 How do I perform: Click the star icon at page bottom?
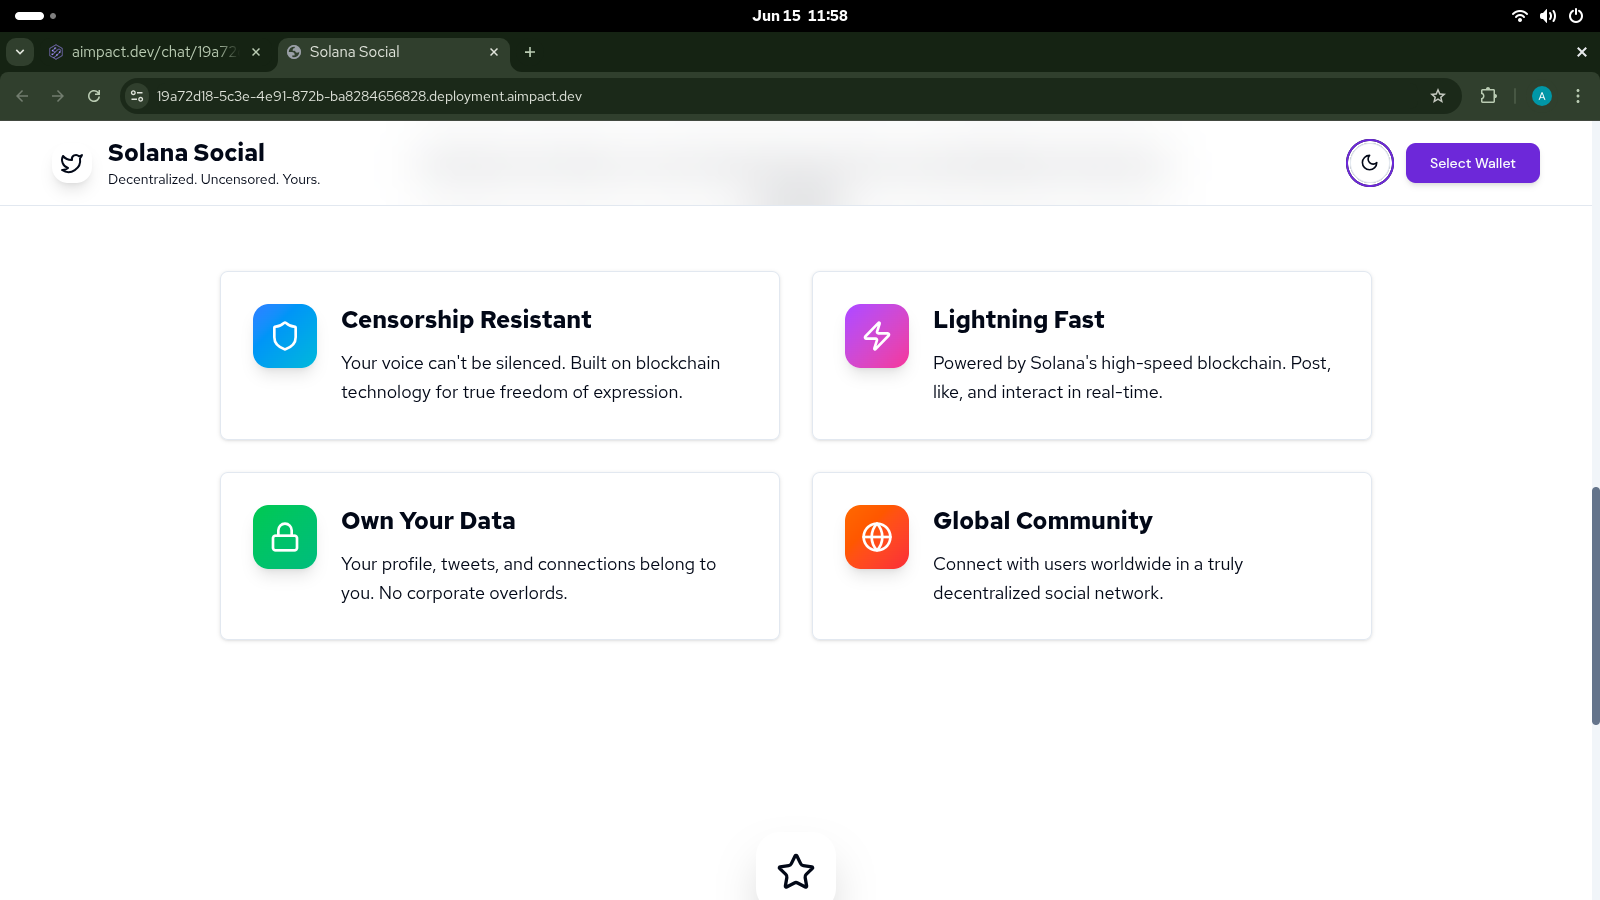point(796,871)
